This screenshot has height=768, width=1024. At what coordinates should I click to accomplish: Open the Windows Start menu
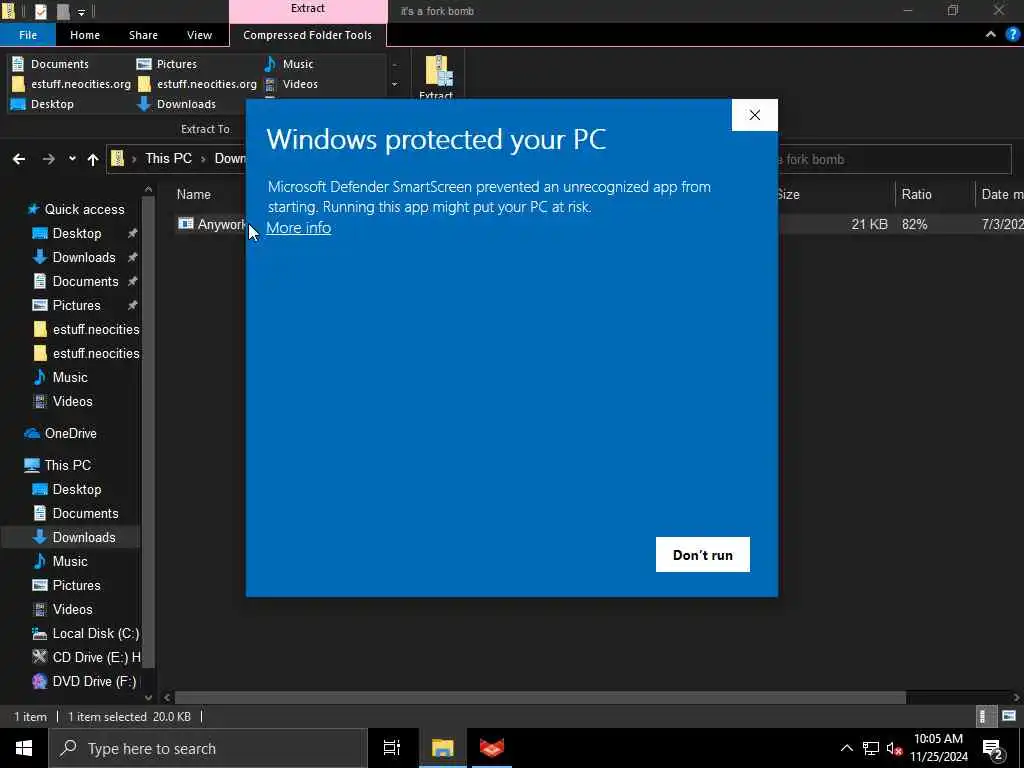point(24,748)
